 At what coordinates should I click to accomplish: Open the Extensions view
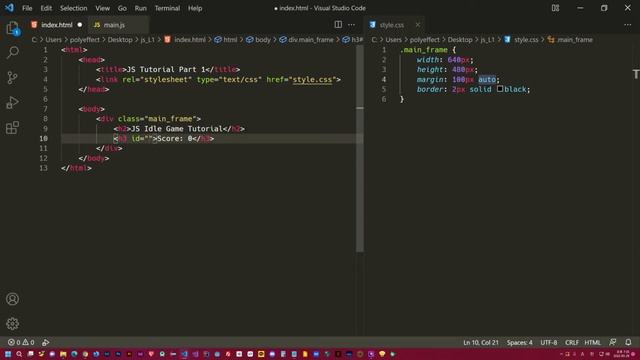[x=13, y=127]
